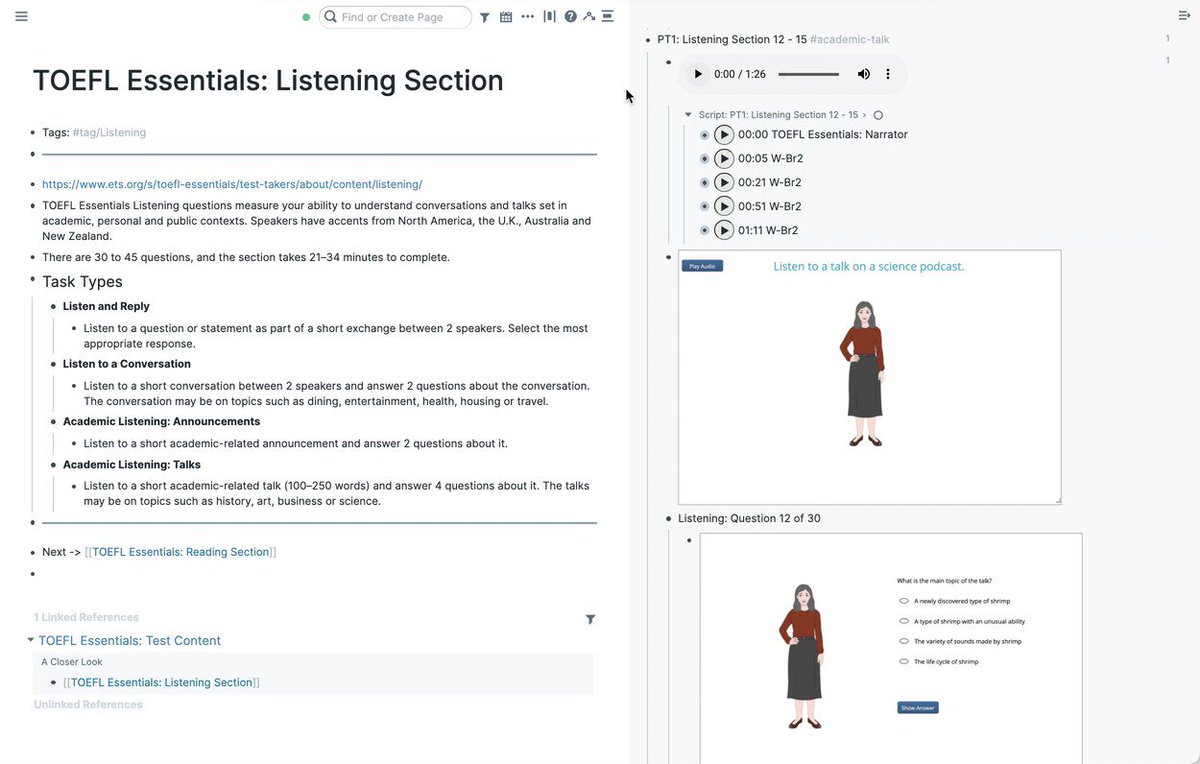
Task: Click the Academic Listening: Talks bullet text
Action: click(x=132, y=464)
